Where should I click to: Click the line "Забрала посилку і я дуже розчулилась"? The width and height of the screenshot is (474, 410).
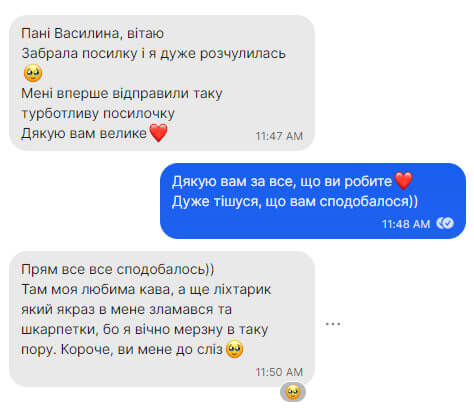click(154, 53)
